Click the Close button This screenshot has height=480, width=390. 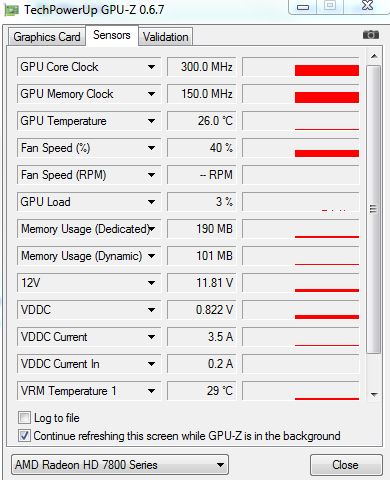[x=345, y=465]
